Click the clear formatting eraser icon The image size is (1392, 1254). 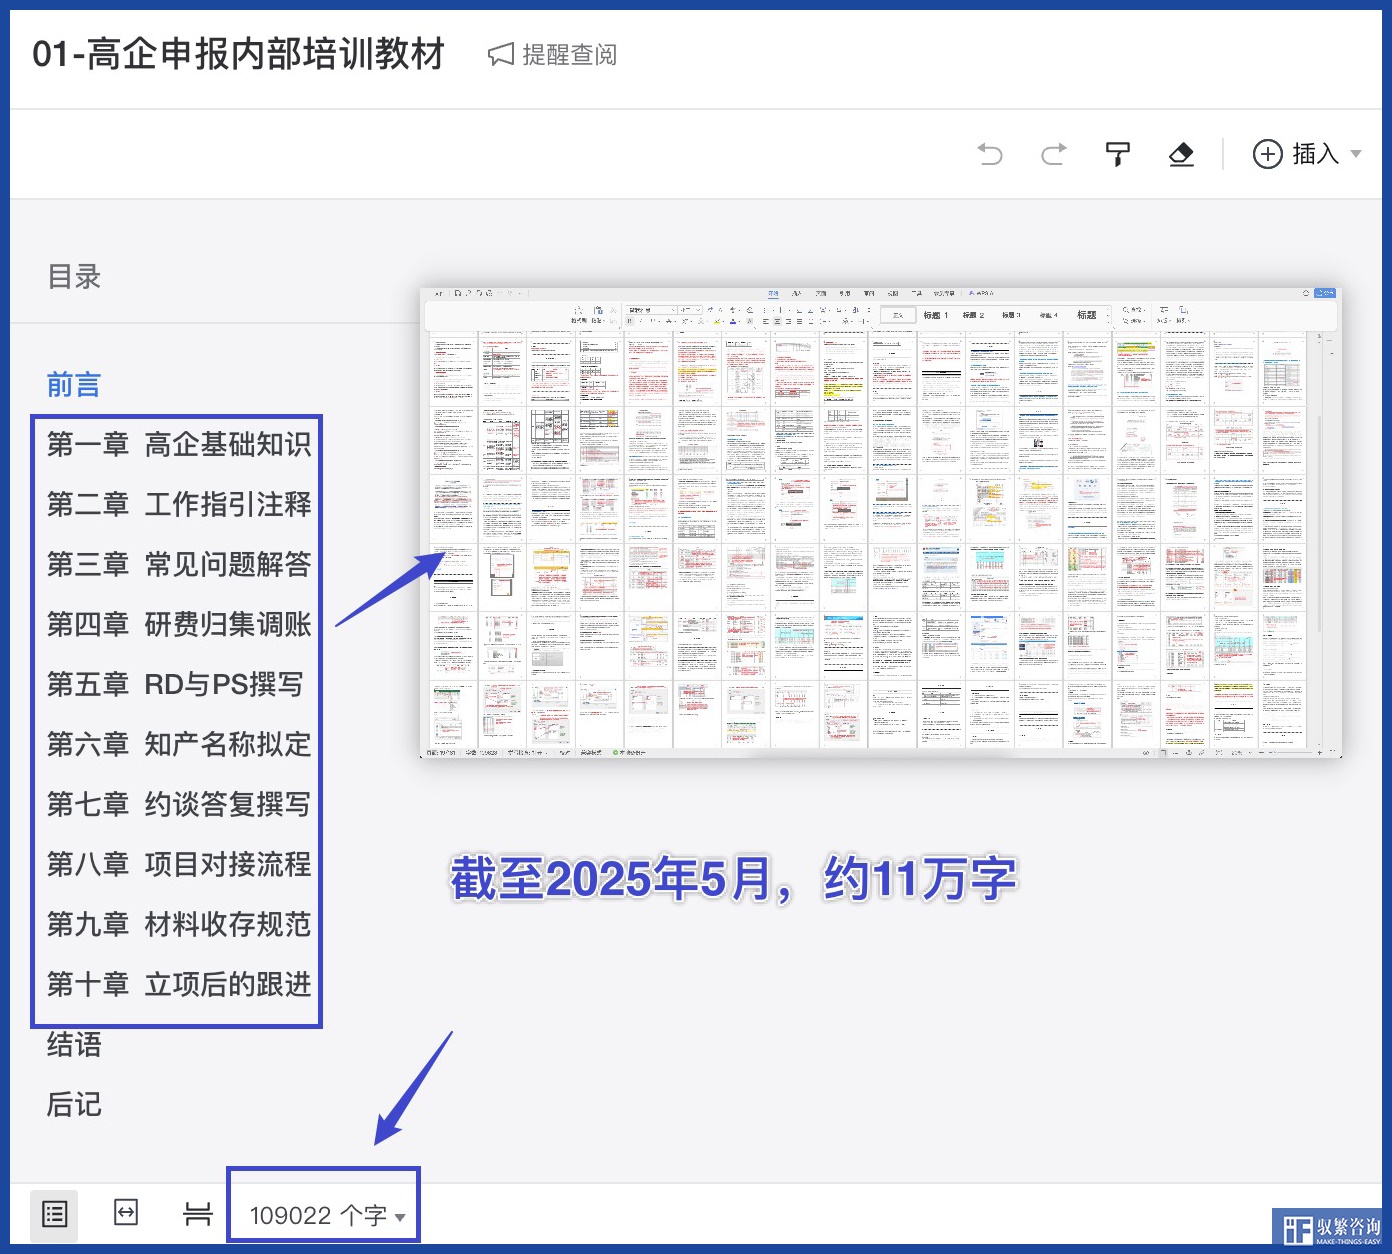[1181, 154]
